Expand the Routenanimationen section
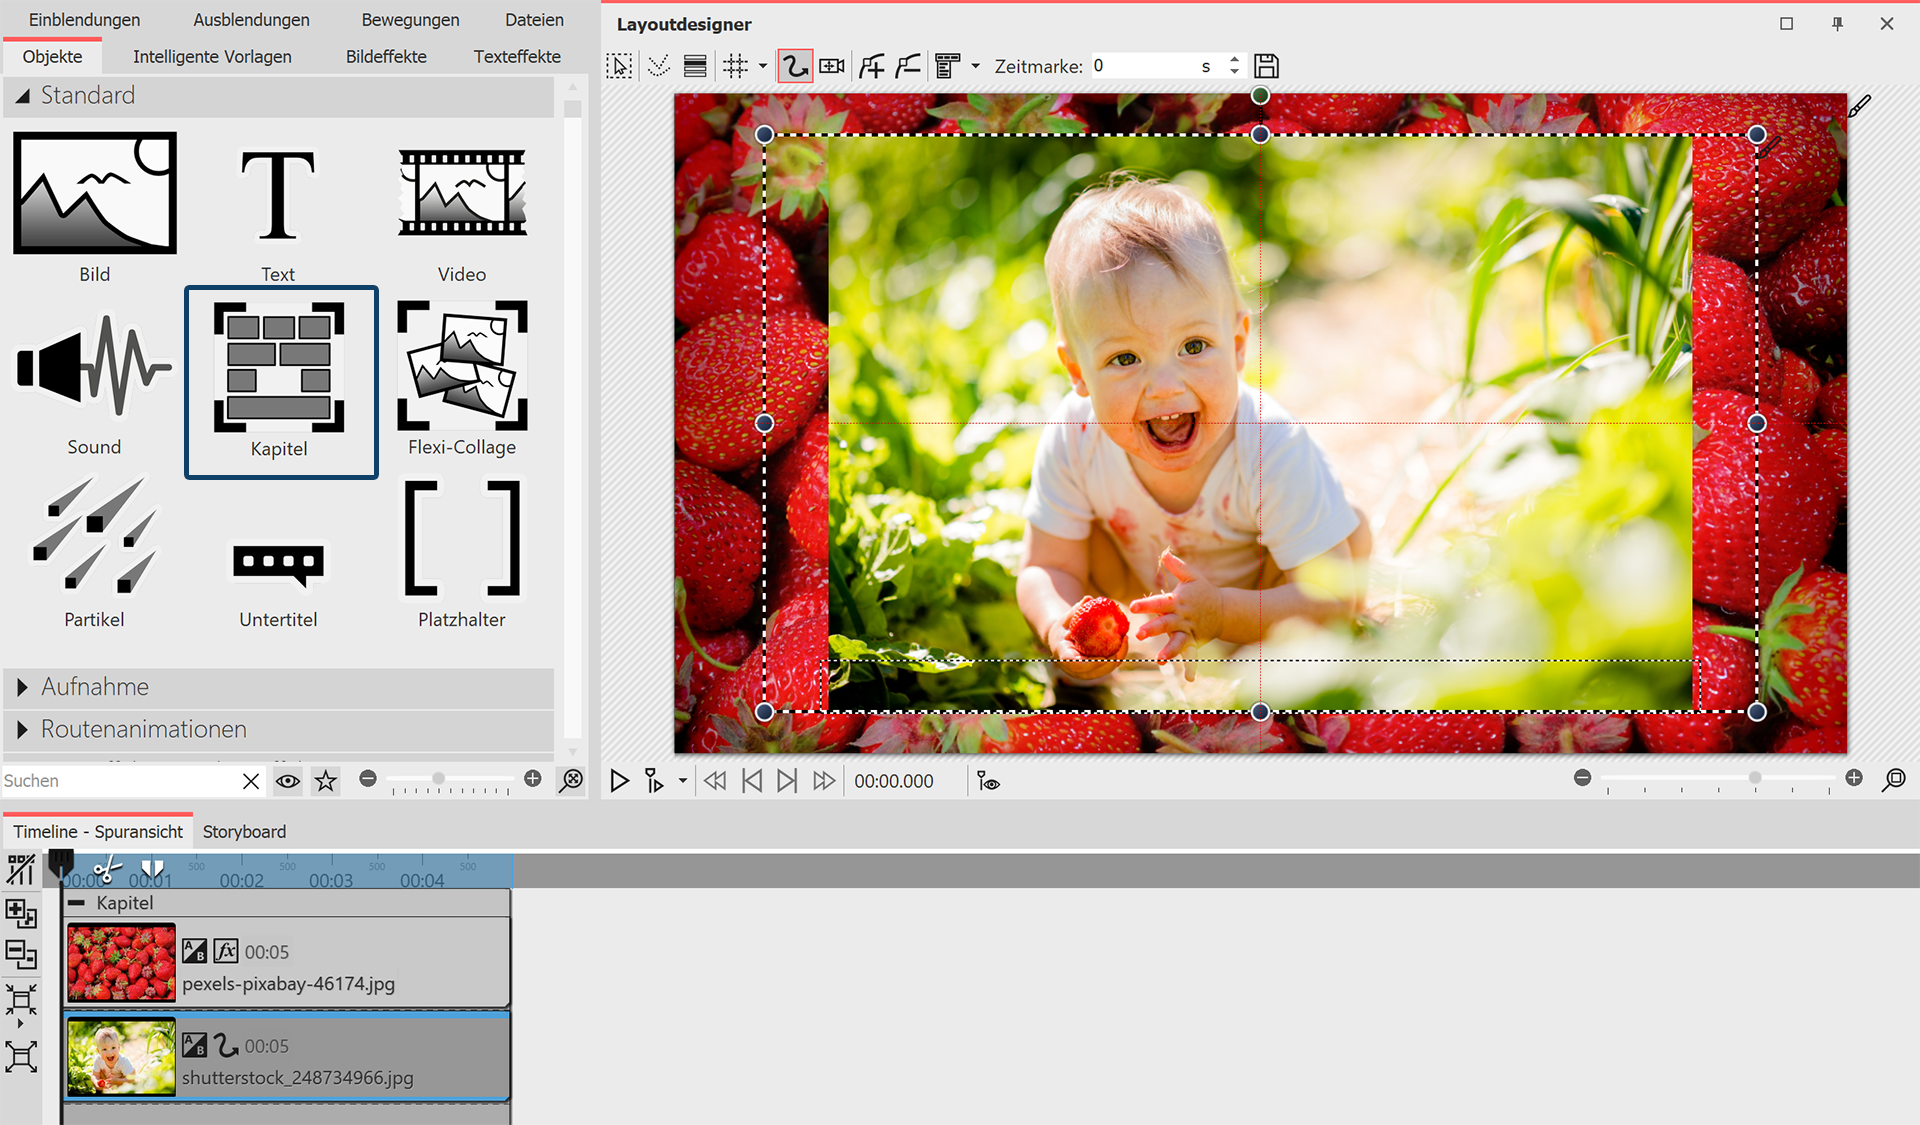Image resolution: width=1920 pixels, height=1125 pixels. [143, 729]
